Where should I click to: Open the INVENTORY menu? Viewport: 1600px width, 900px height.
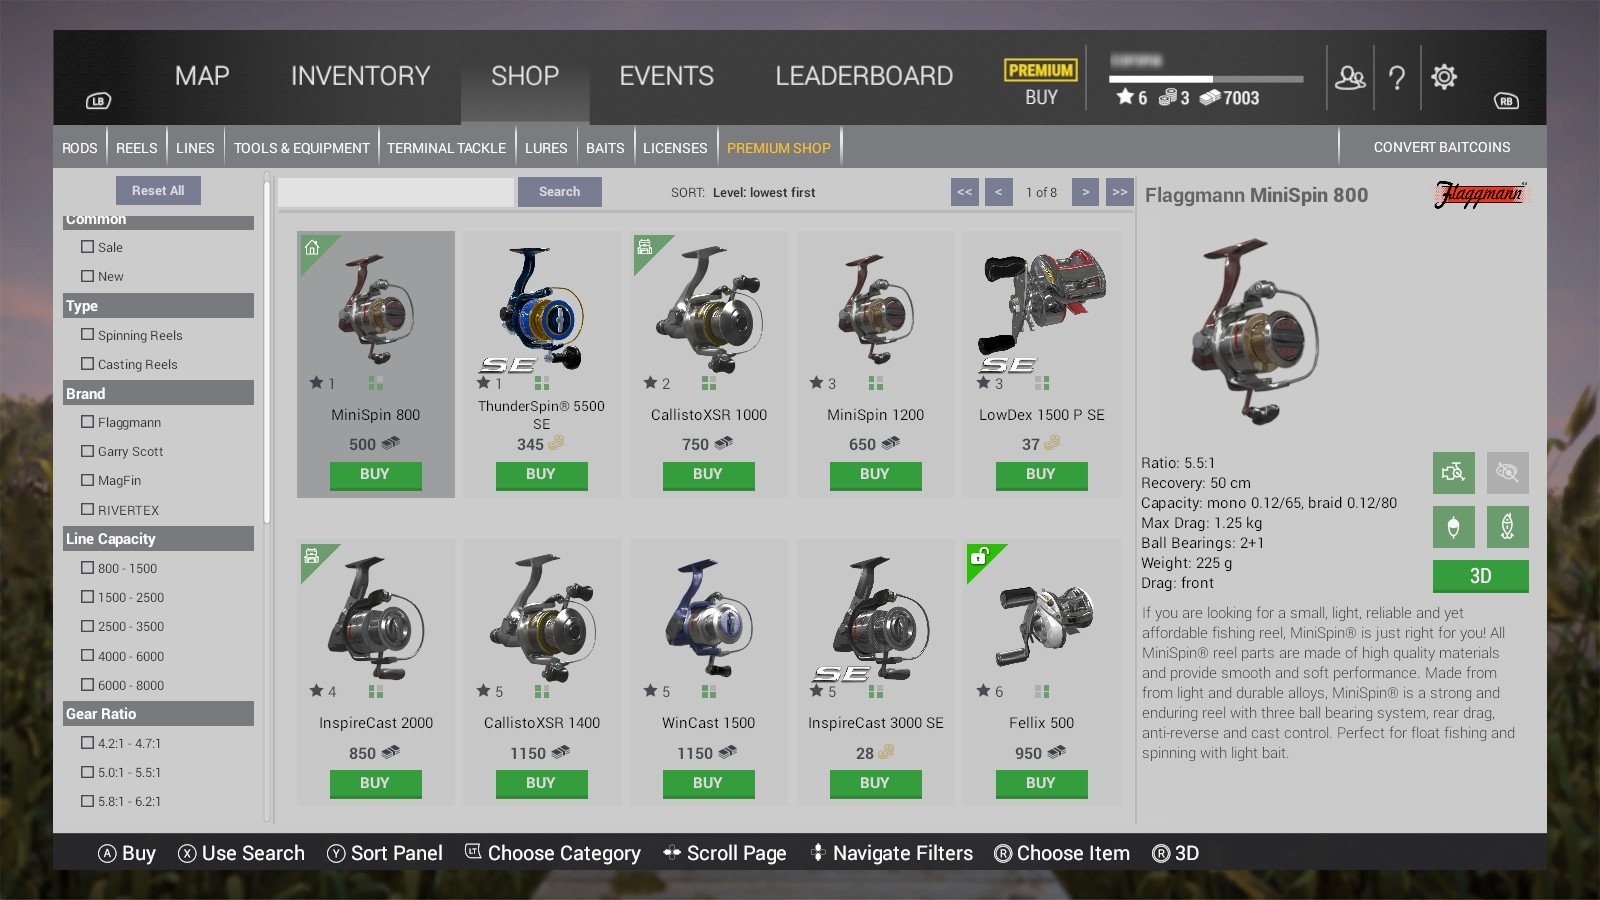pyautogui.click(x=360, y=76)
